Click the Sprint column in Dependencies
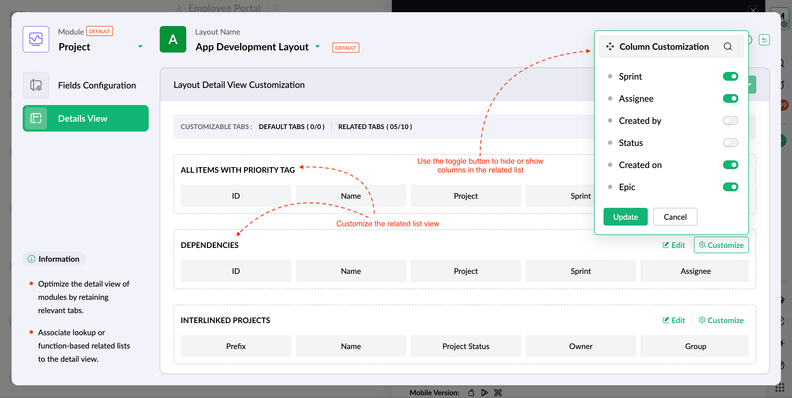Viewport: 792px width, 398px height. [581, 271]
